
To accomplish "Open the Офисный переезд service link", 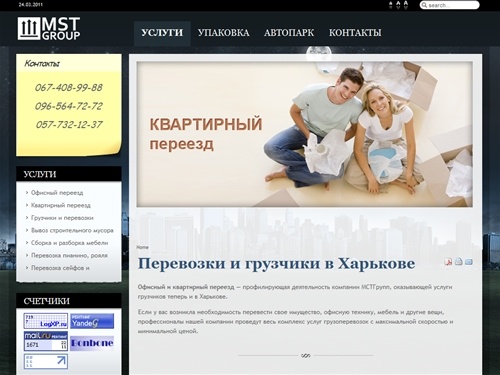I will point(57,193).
